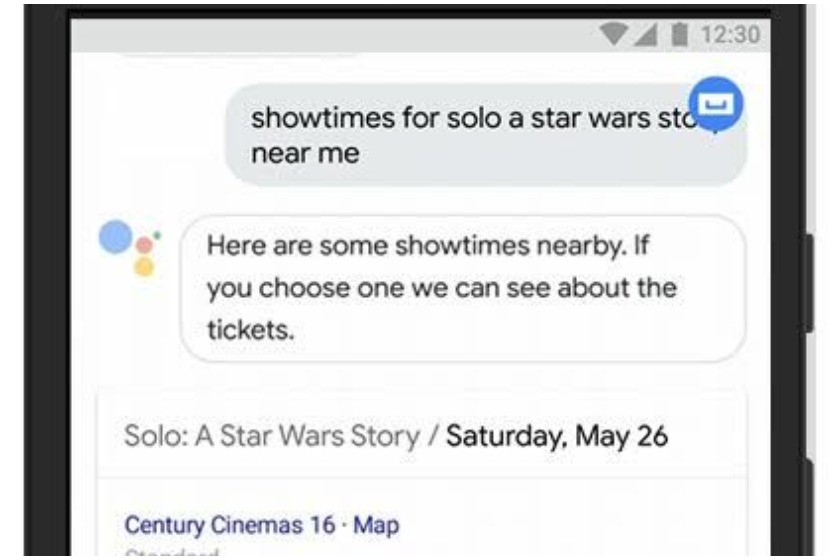Tap the cellular signal strength icon
840x560 pixels.
[647, 35]
